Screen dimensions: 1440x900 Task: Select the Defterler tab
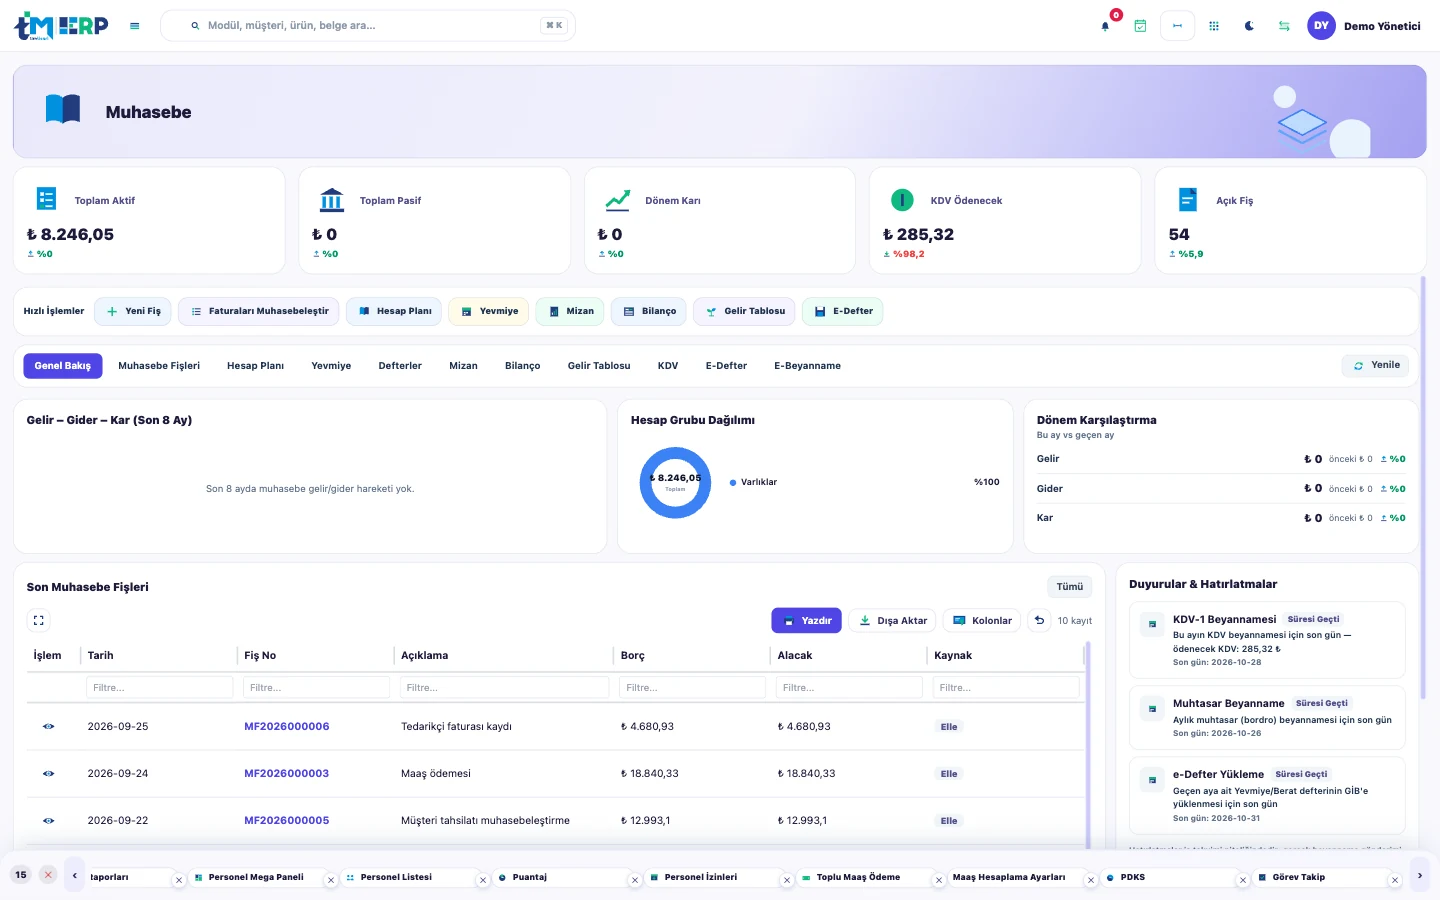(400, 366)
